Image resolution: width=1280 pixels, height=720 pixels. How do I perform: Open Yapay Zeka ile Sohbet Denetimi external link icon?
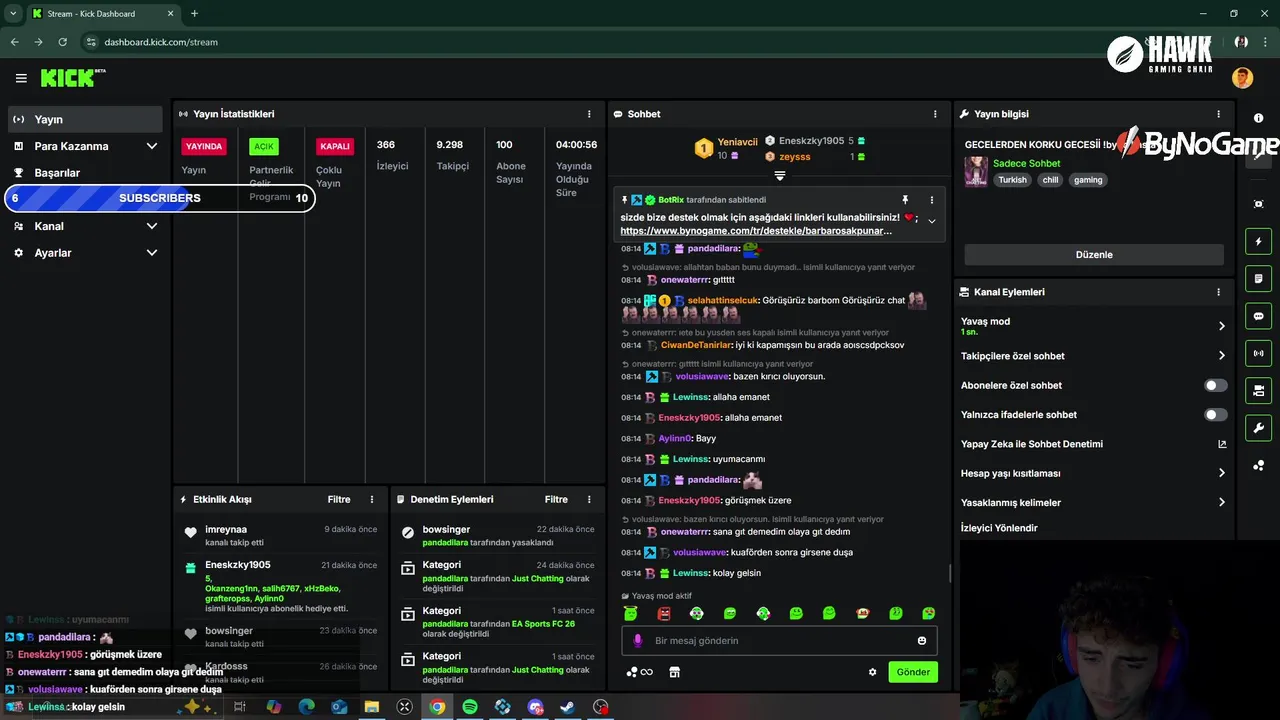(1221, 444)
